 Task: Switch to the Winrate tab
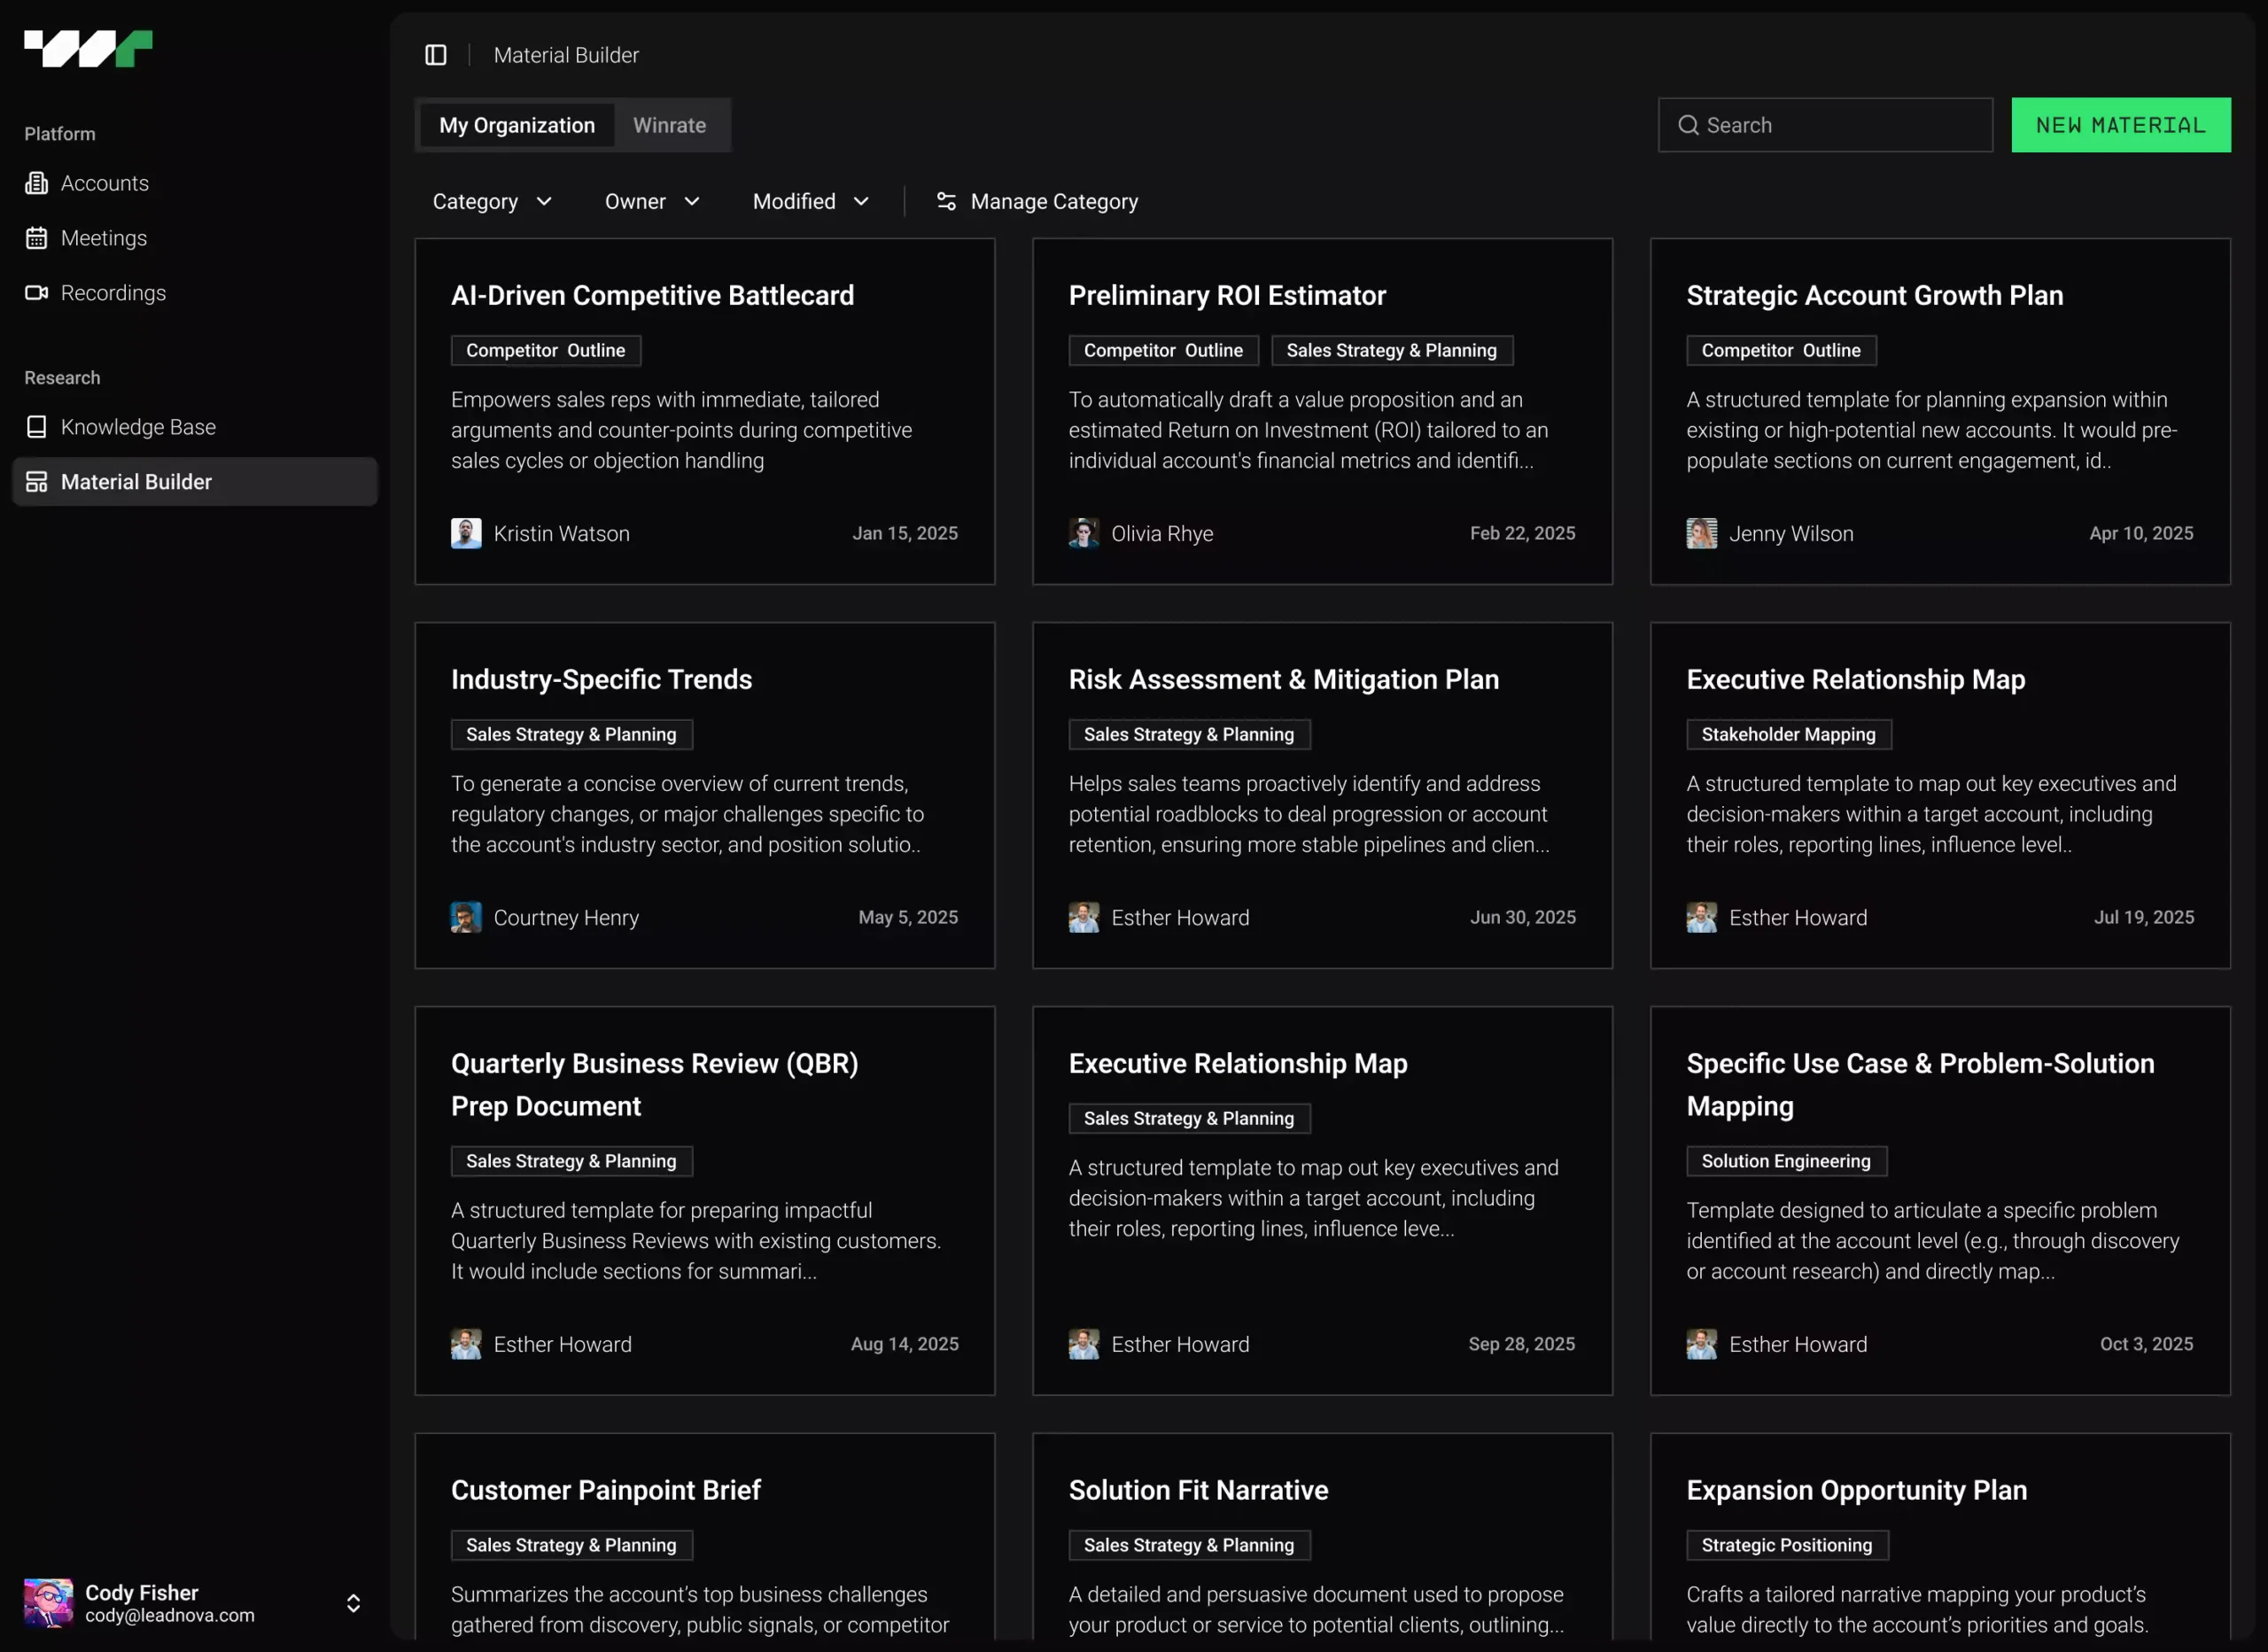point(670,125)
